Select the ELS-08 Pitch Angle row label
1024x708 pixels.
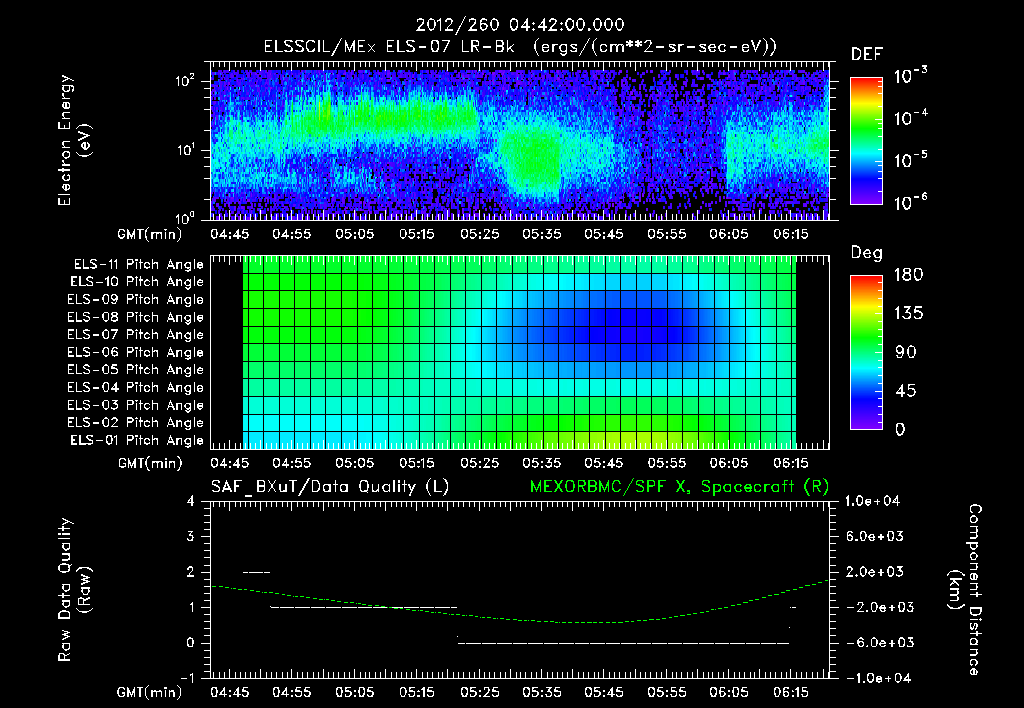pyautogui.click(x=135, y=317)
